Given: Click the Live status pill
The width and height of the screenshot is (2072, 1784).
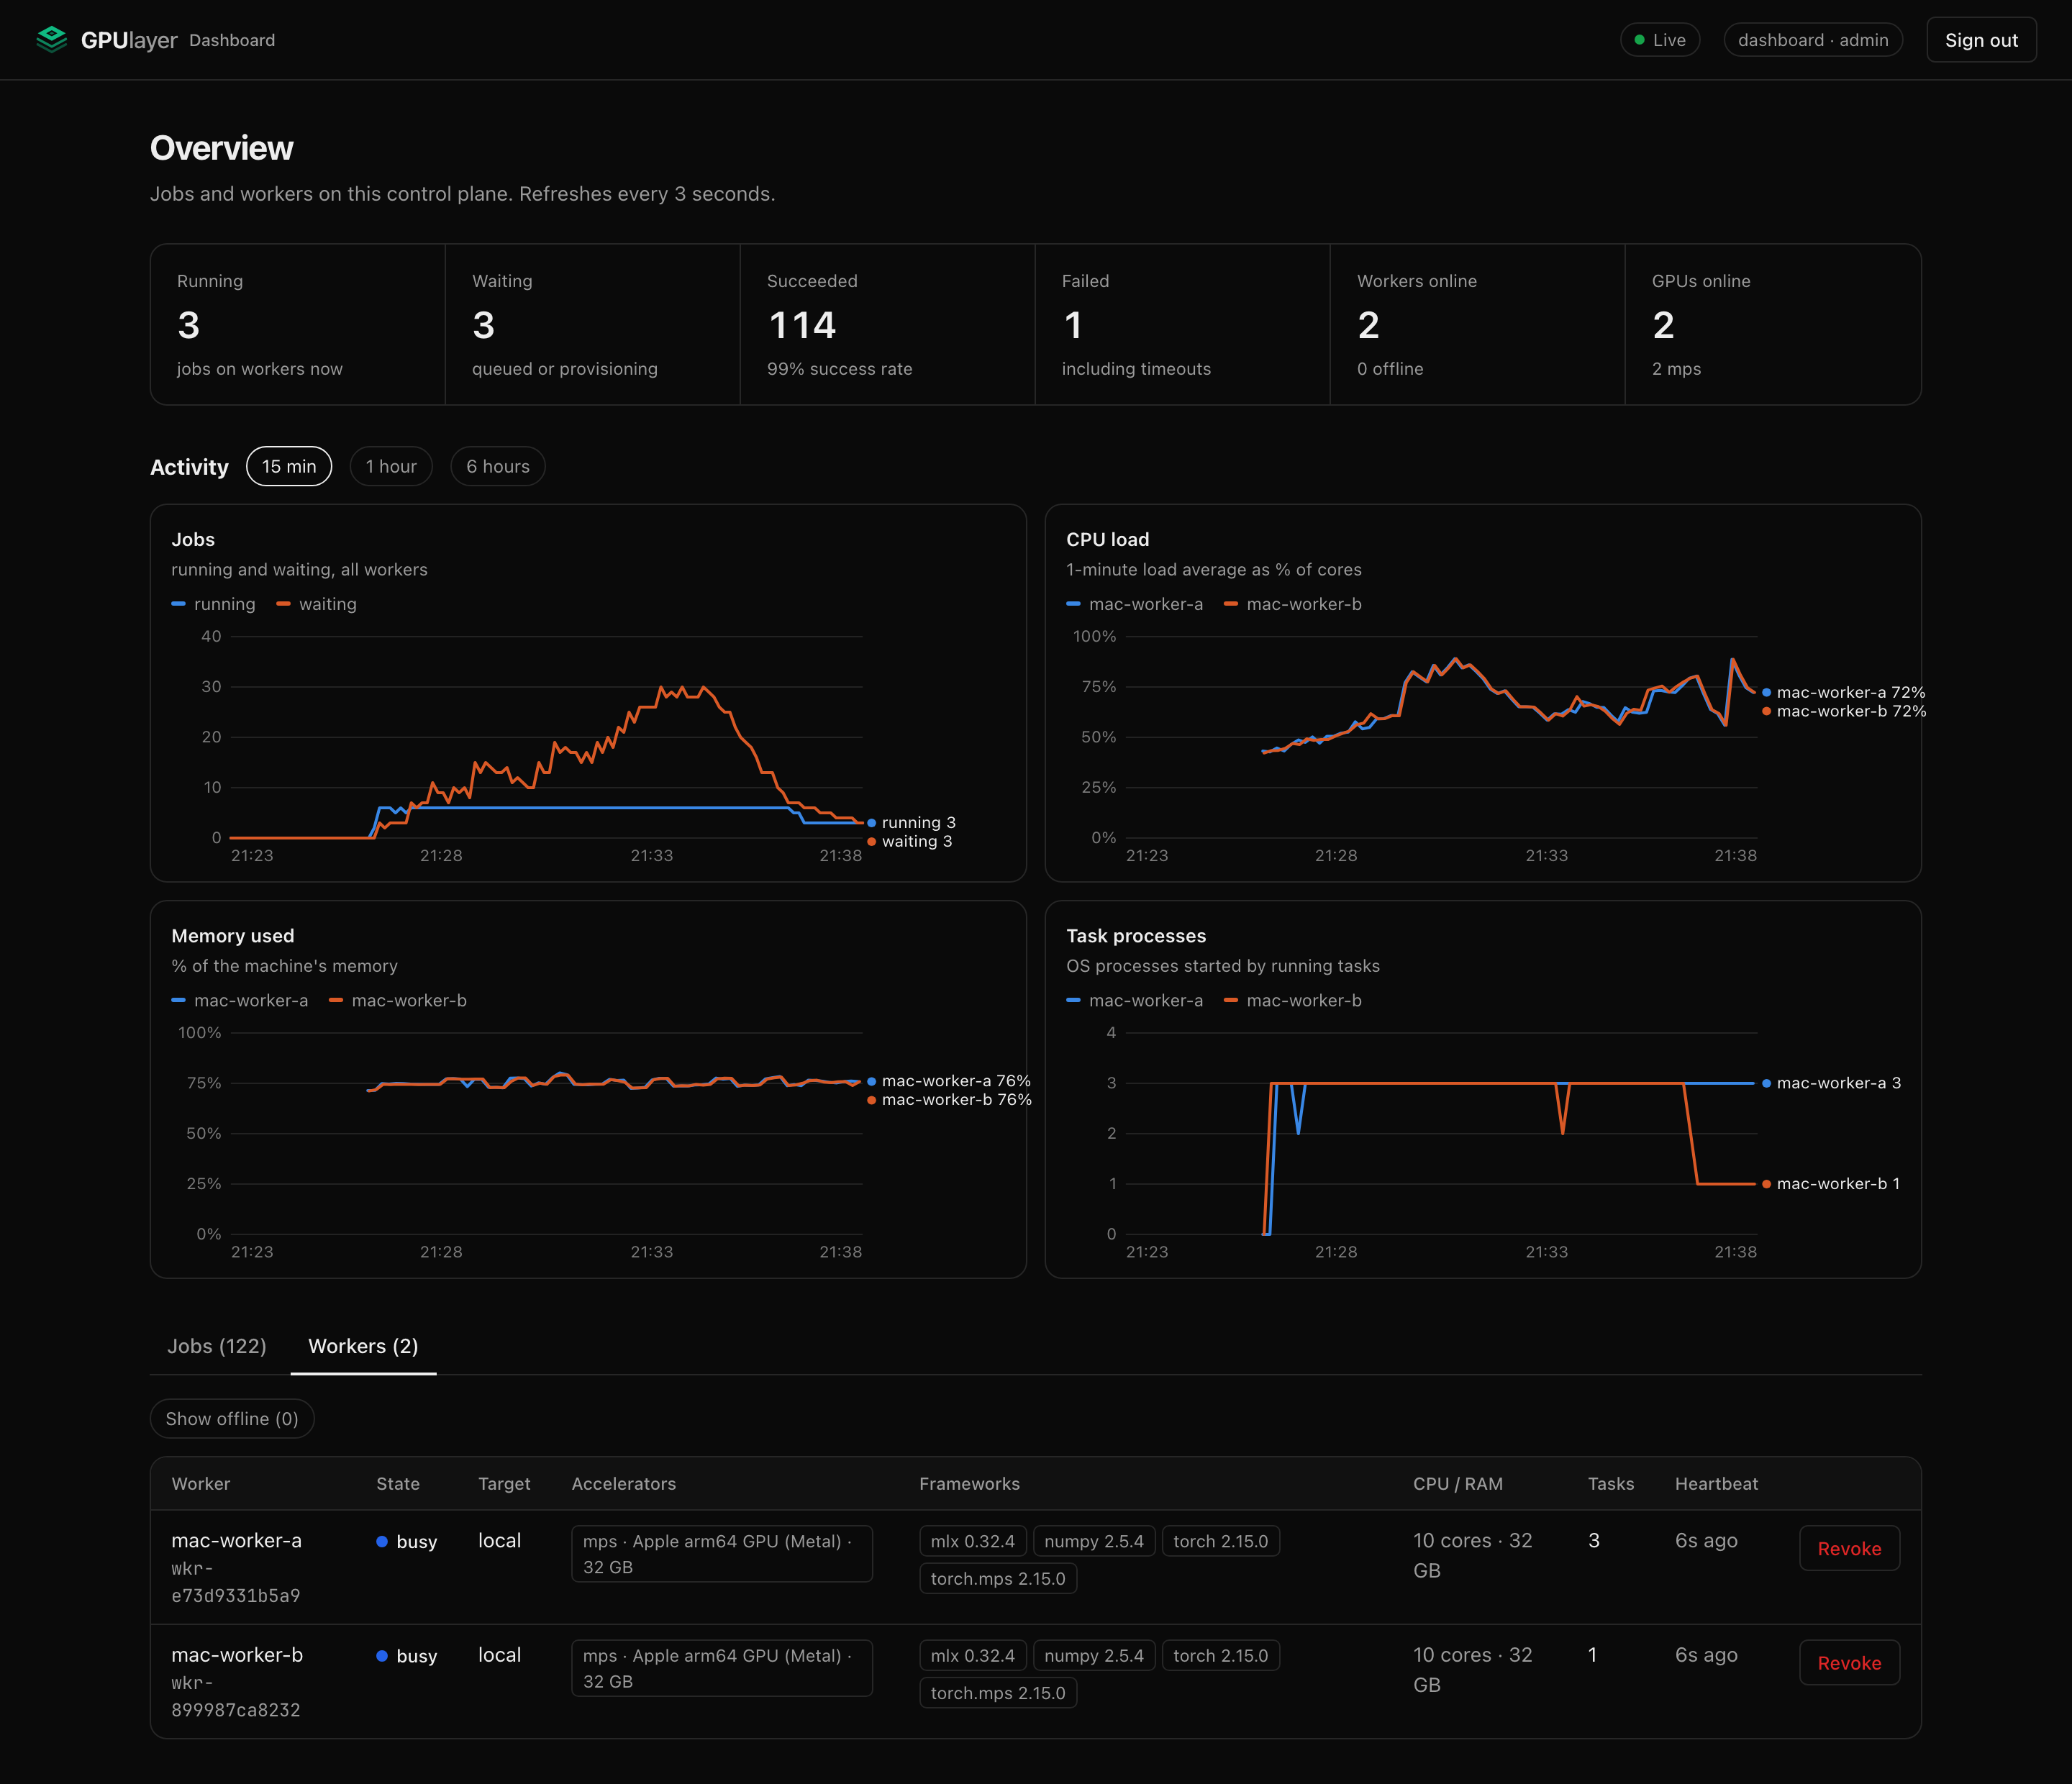Looking at the screenshot, I should tap(1660, 40).
